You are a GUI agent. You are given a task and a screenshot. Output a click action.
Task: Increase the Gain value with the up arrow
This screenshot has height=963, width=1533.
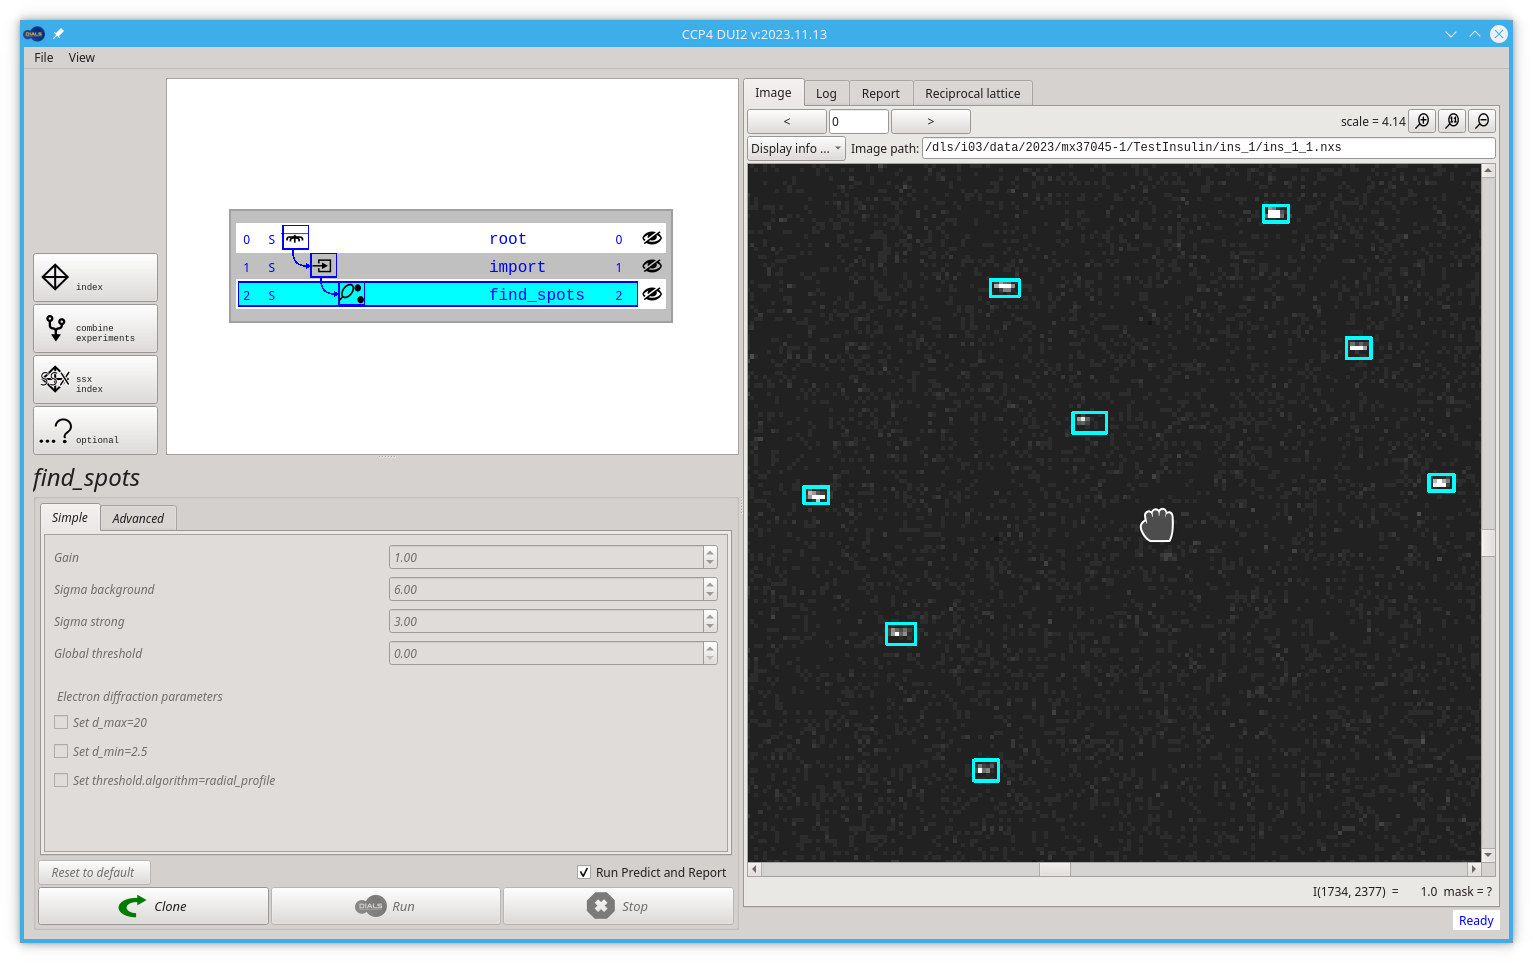pos(710,552)
